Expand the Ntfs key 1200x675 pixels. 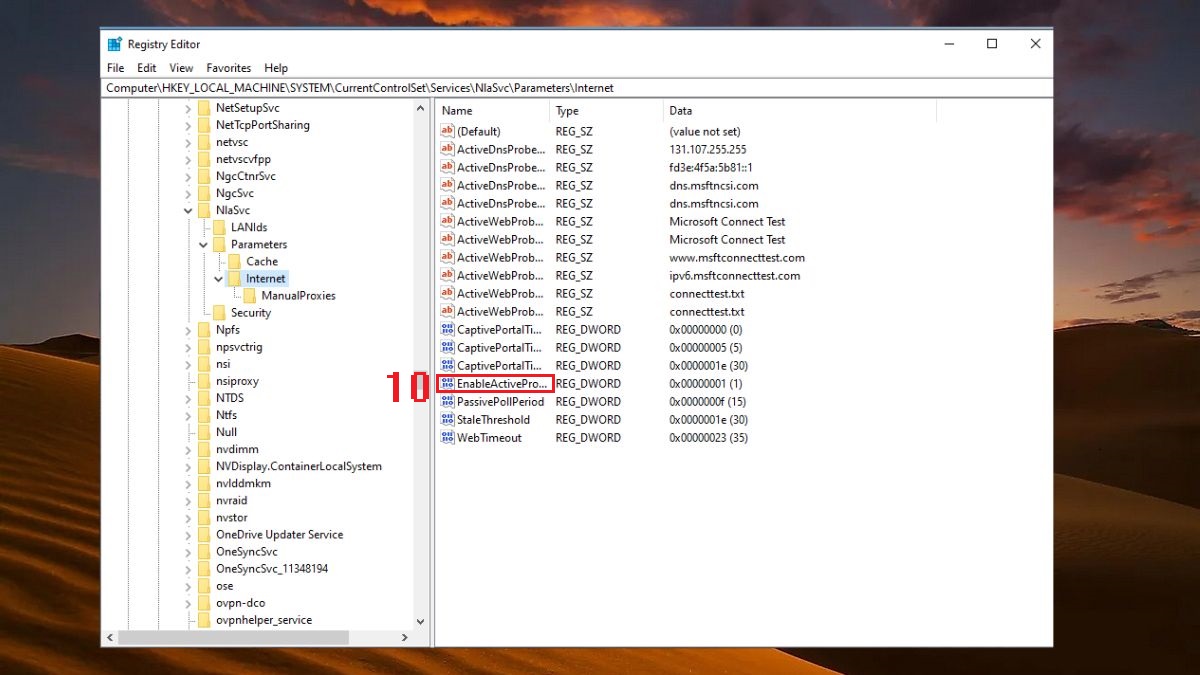(x=188, y=415)
